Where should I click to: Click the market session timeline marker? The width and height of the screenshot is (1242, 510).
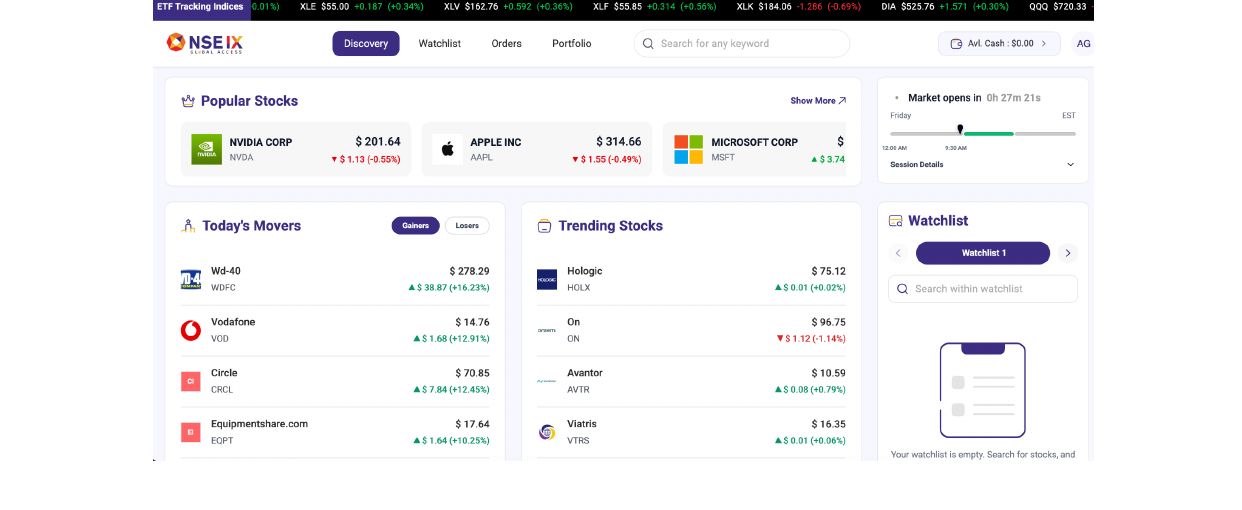click(x=960, y=129)
